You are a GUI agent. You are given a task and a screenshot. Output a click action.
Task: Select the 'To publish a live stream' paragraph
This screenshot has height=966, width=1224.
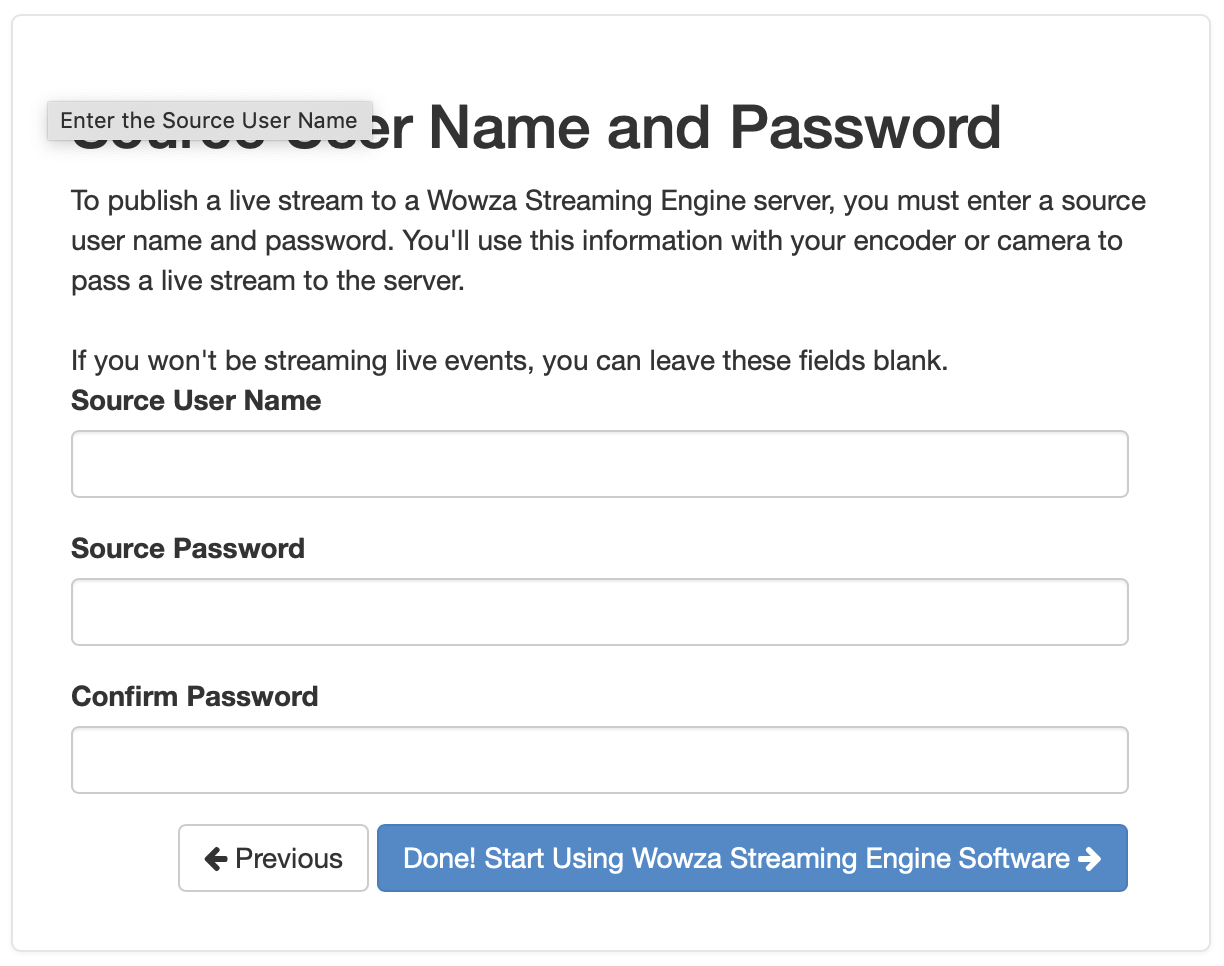coord(609,242)
